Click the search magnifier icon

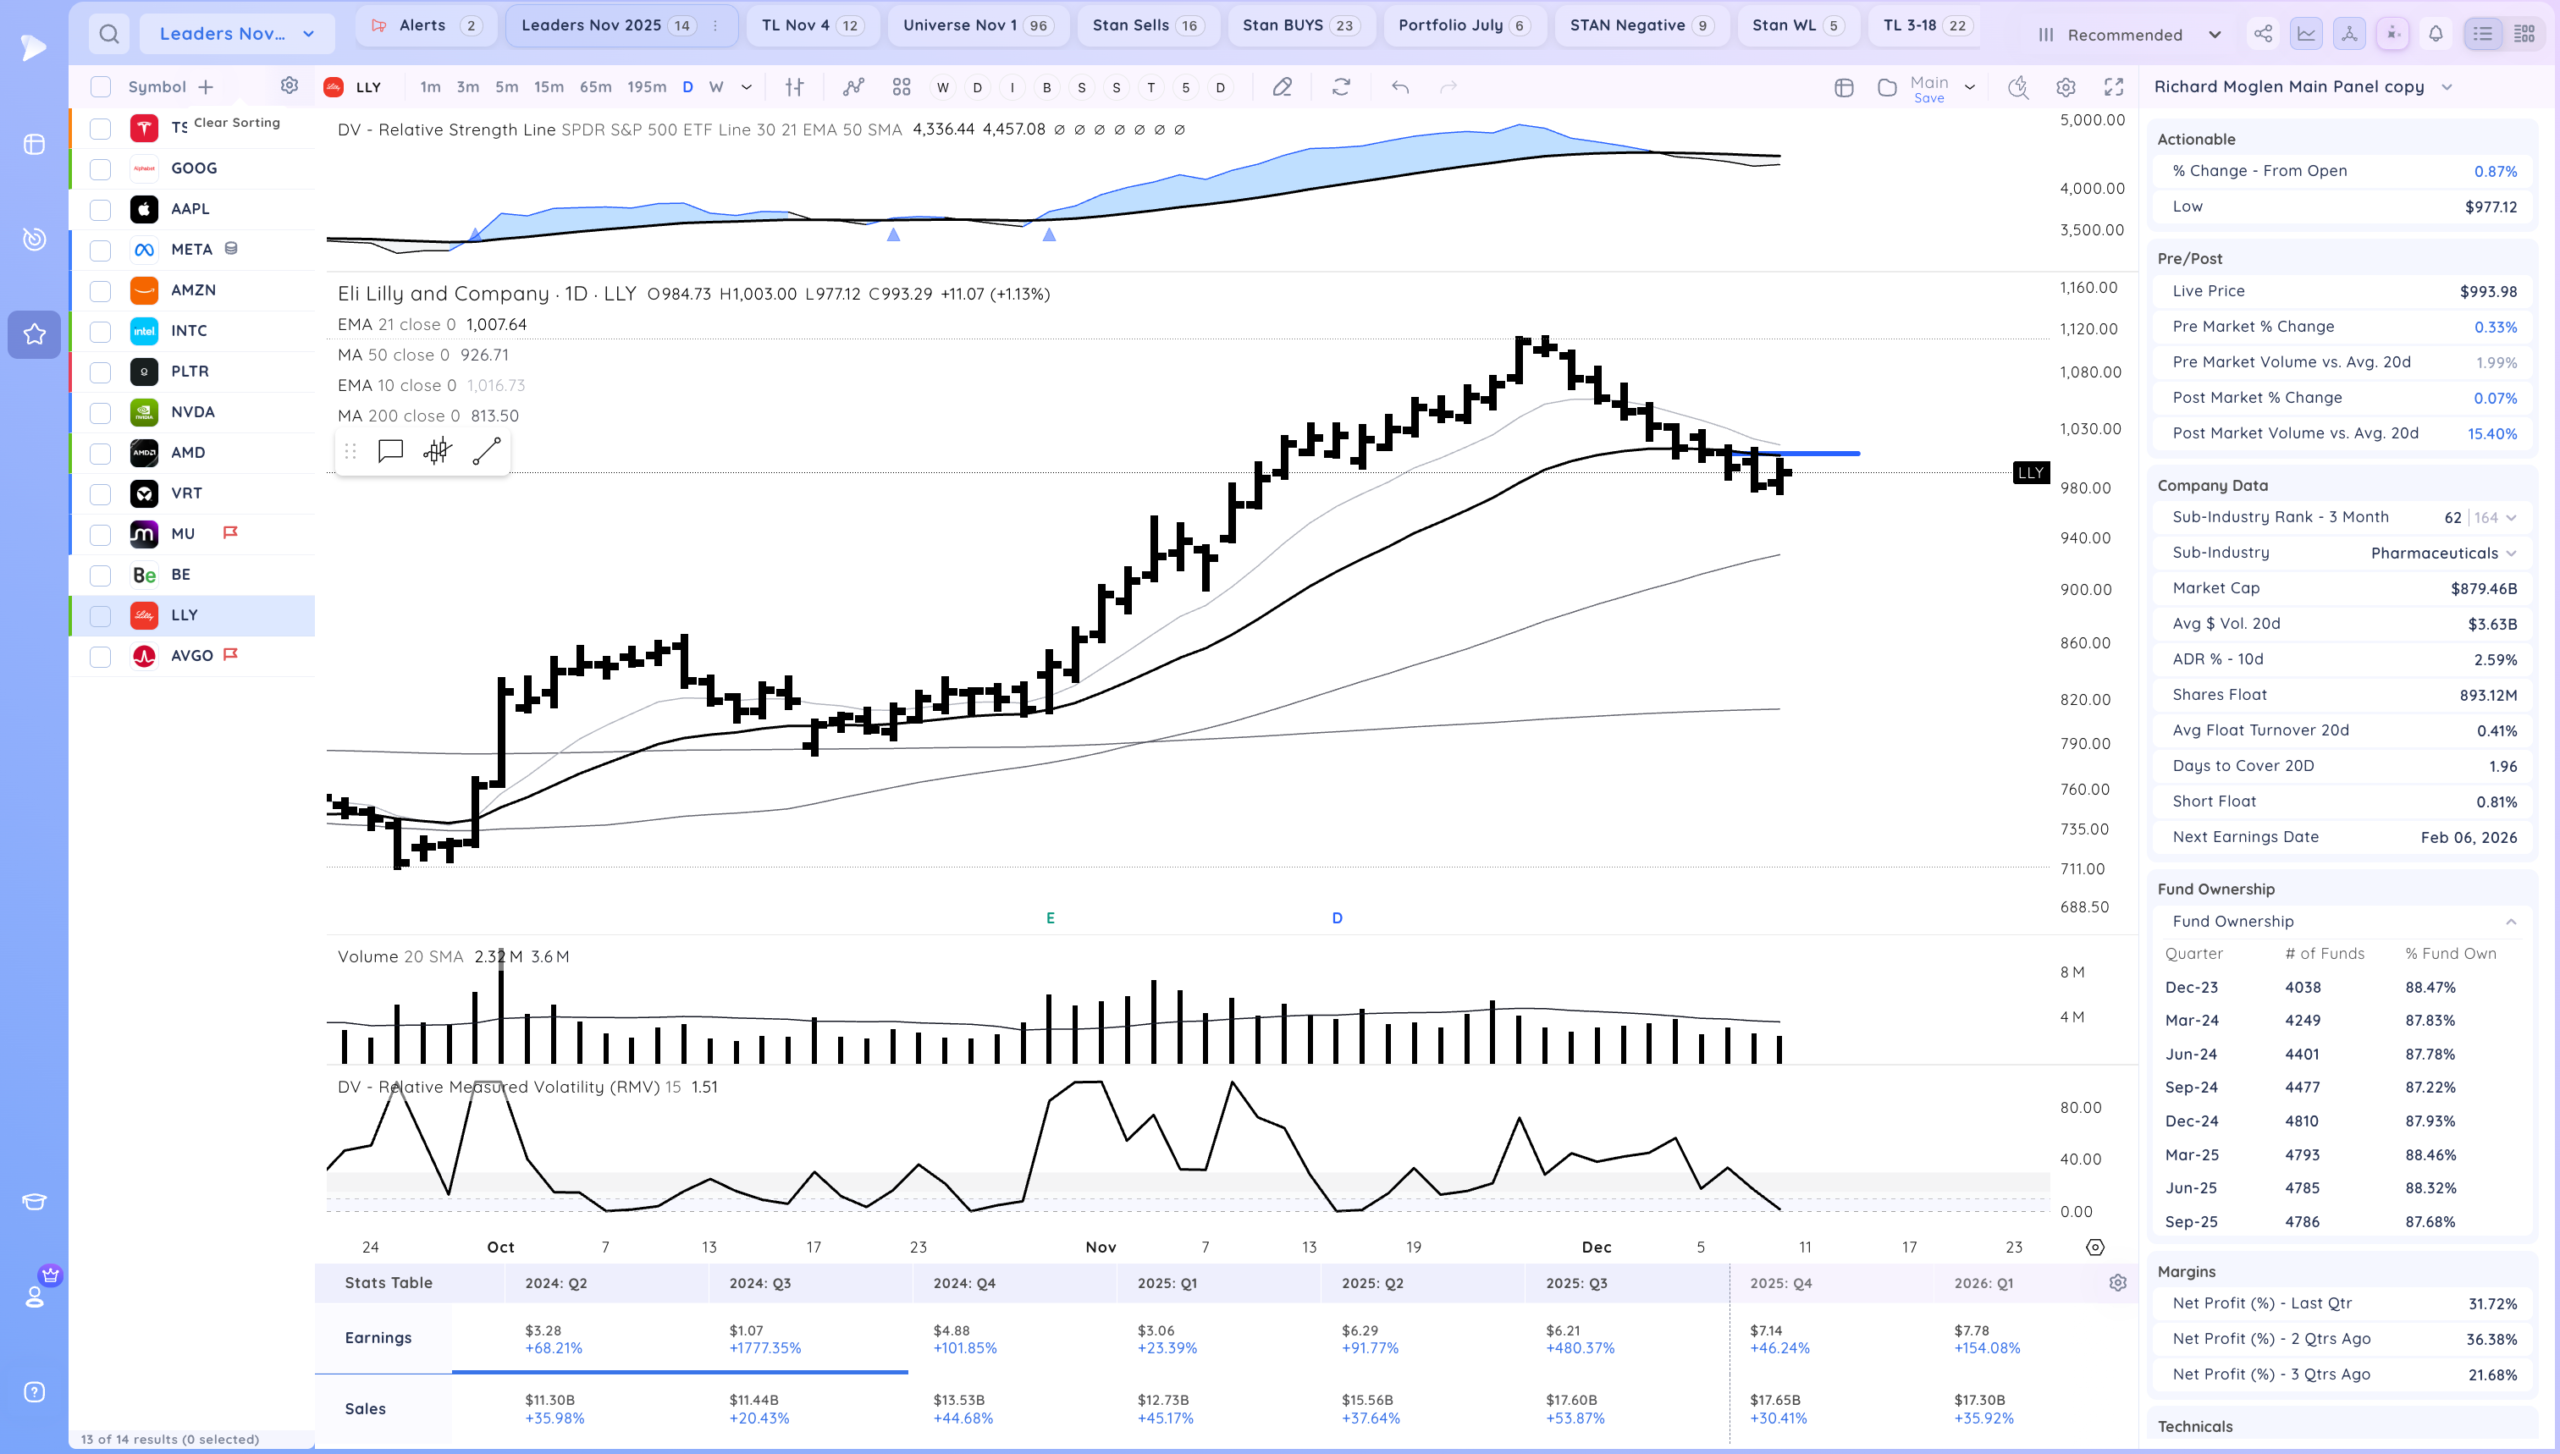pos(109,34)
